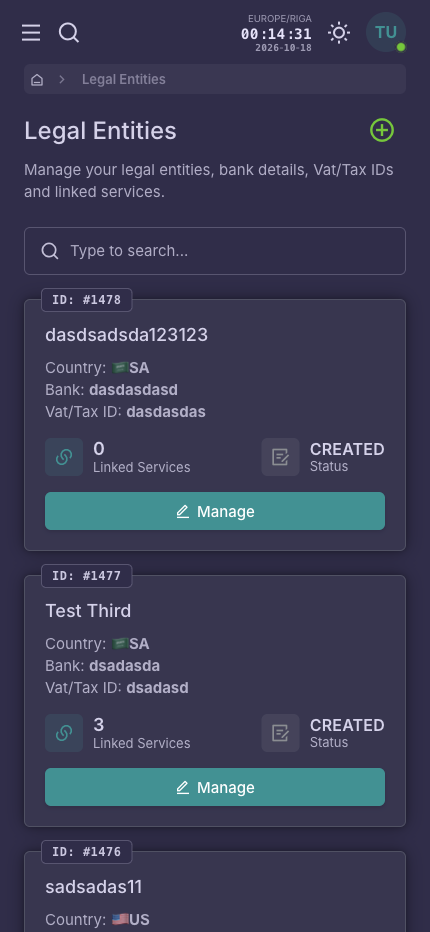Click CREATED status on Test Third card

[347, 725]
